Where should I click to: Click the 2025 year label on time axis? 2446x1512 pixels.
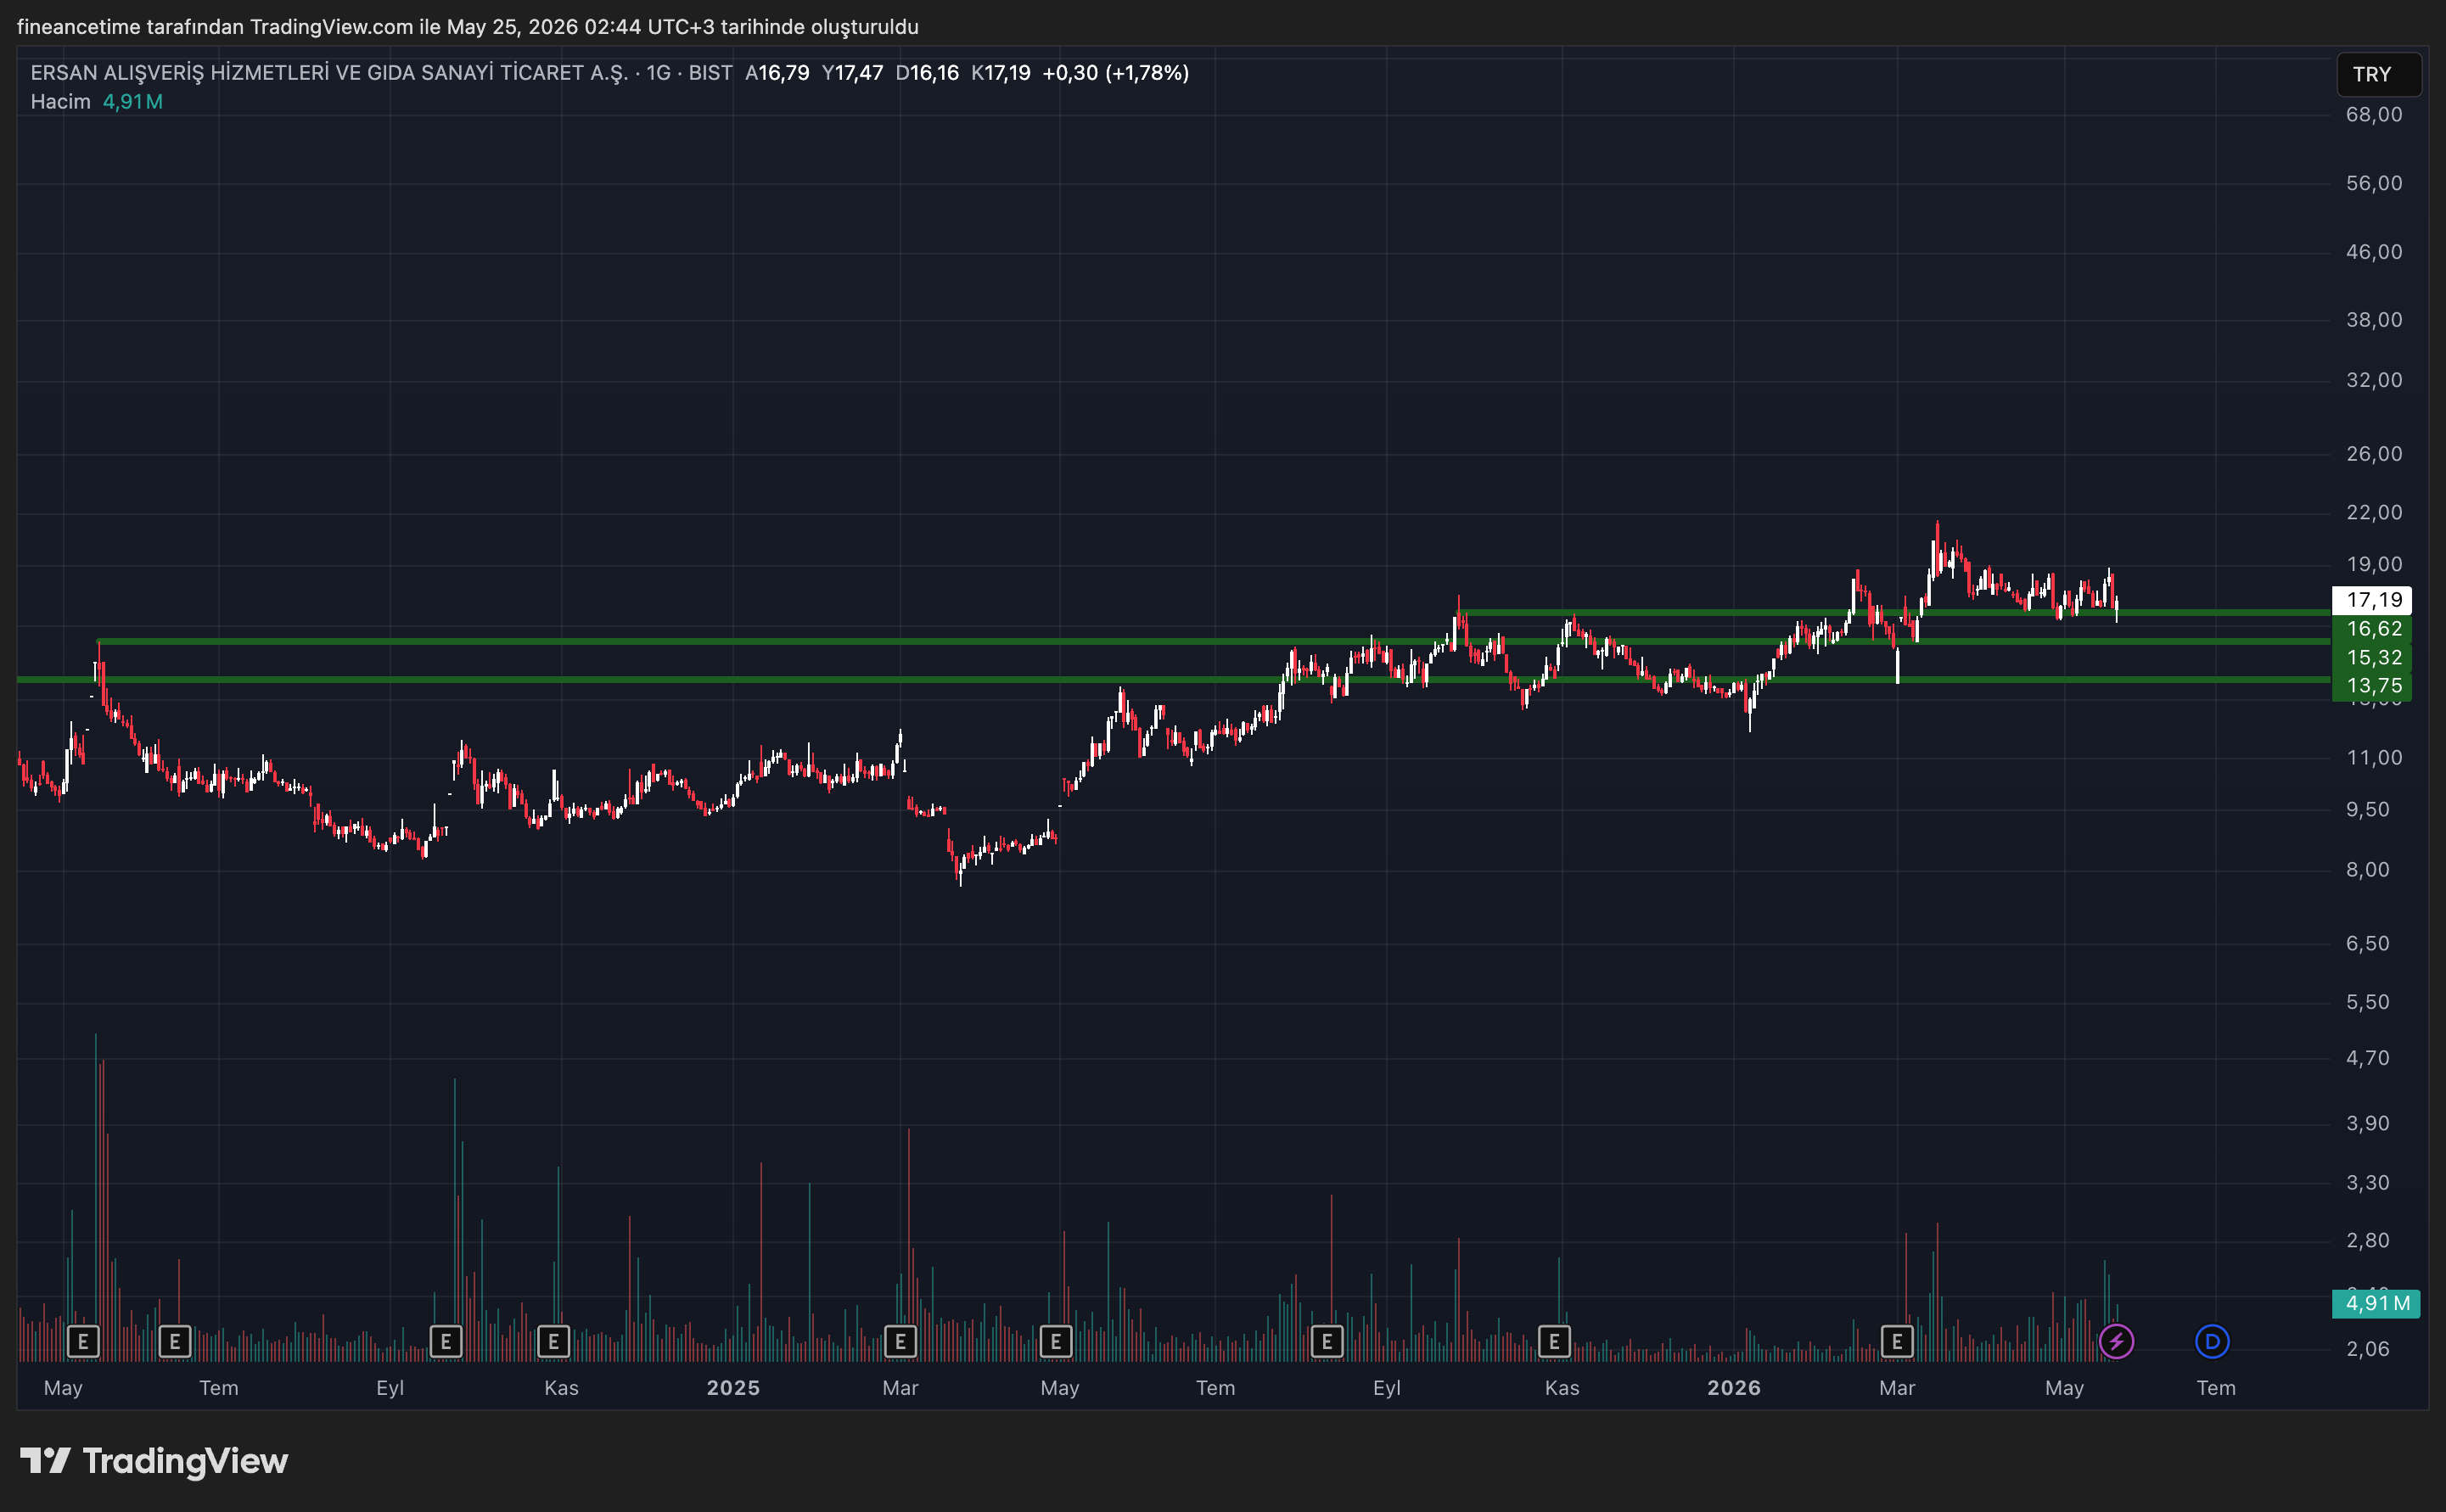point(733,1388)
